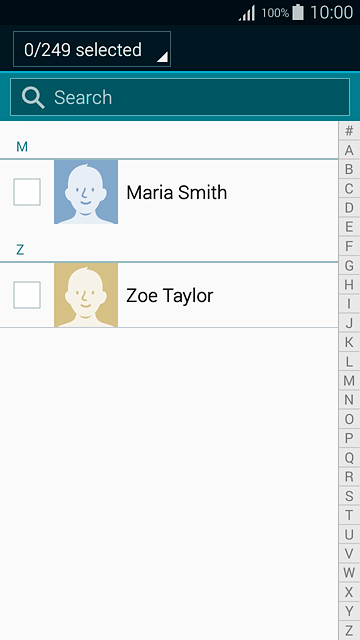Screen dimensions: 360x640
Task: Tap the Z section header
Action: tap(20, 249)
